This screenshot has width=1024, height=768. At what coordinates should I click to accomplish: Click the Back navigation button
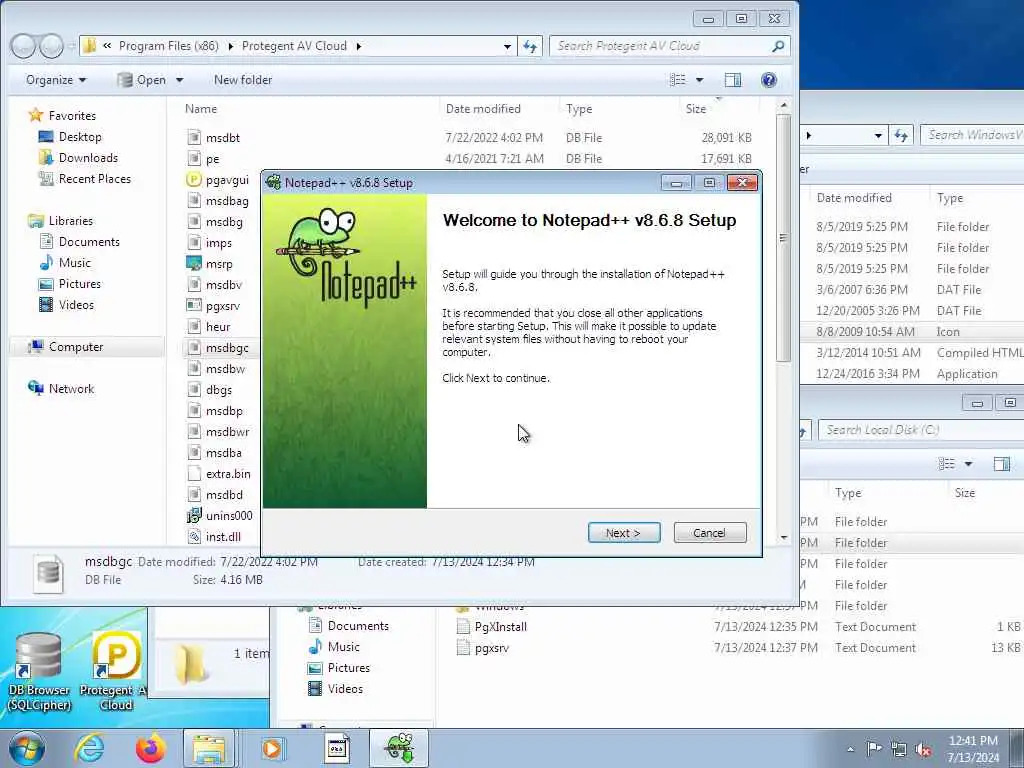23,46
